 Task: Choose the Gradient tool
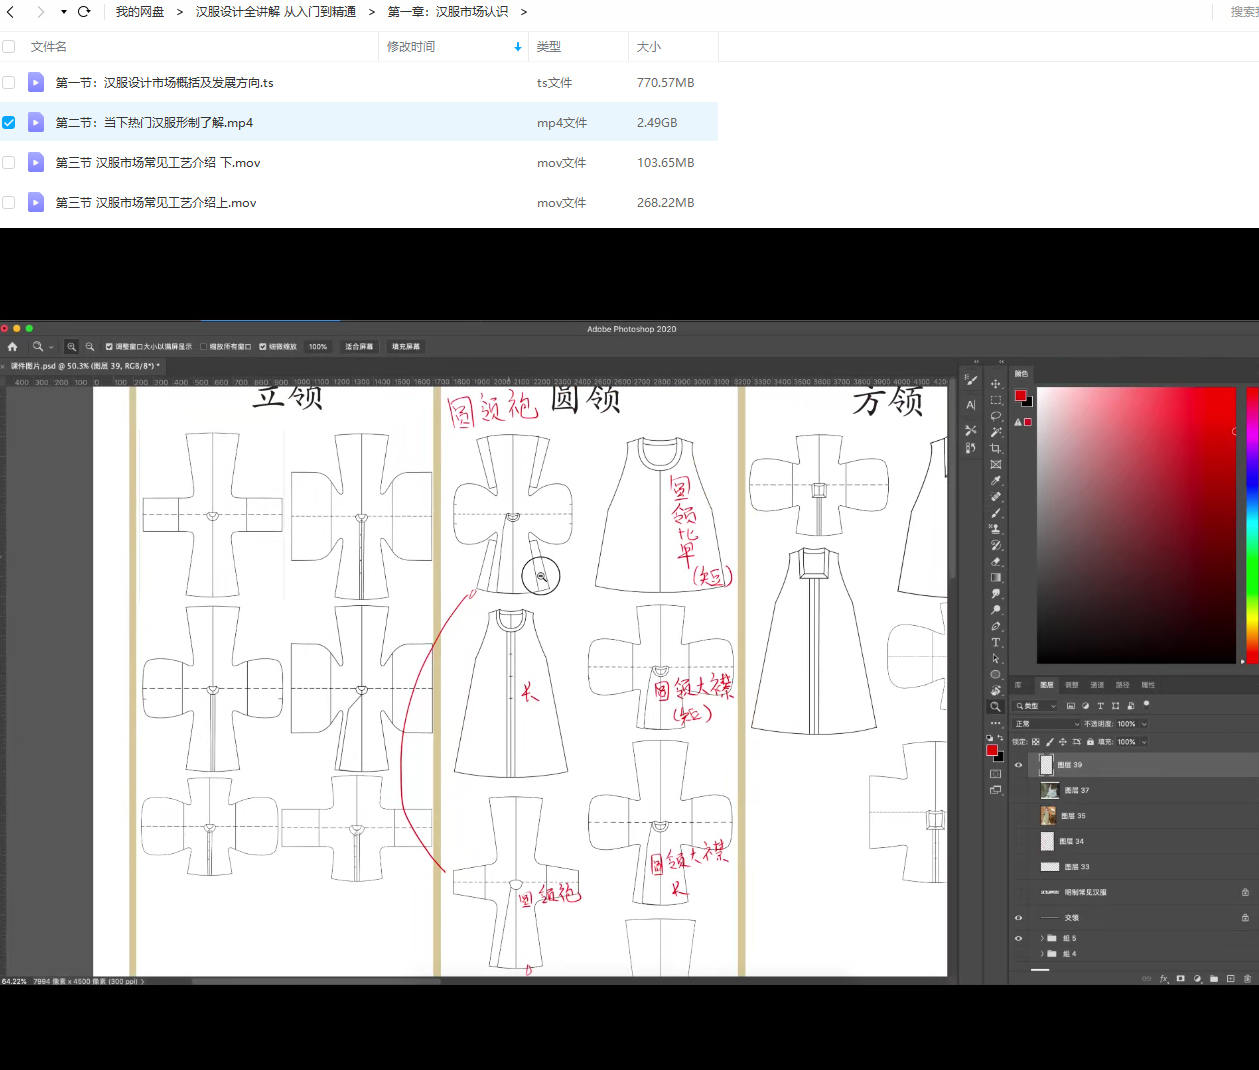click(x=995, y=578)
